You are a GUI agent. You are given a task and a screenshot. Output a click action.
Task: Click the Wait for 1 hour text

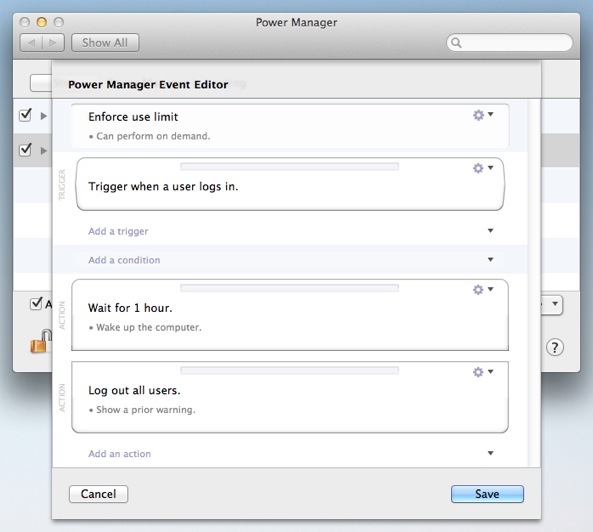tap(130, 308)
